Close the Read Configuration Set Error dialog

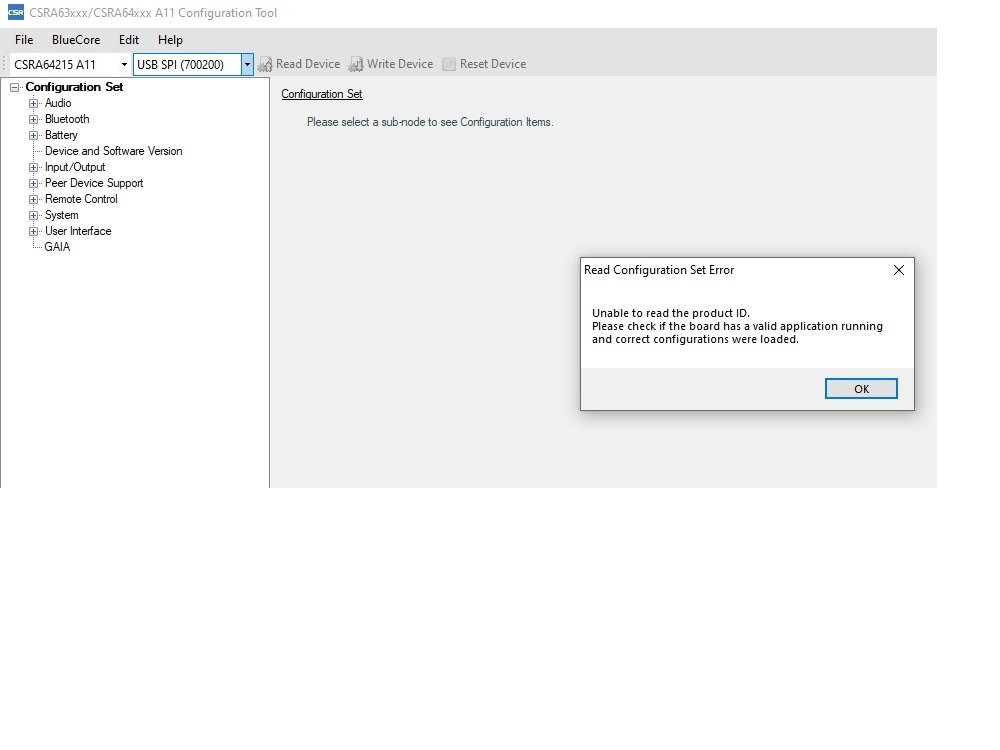899,270
